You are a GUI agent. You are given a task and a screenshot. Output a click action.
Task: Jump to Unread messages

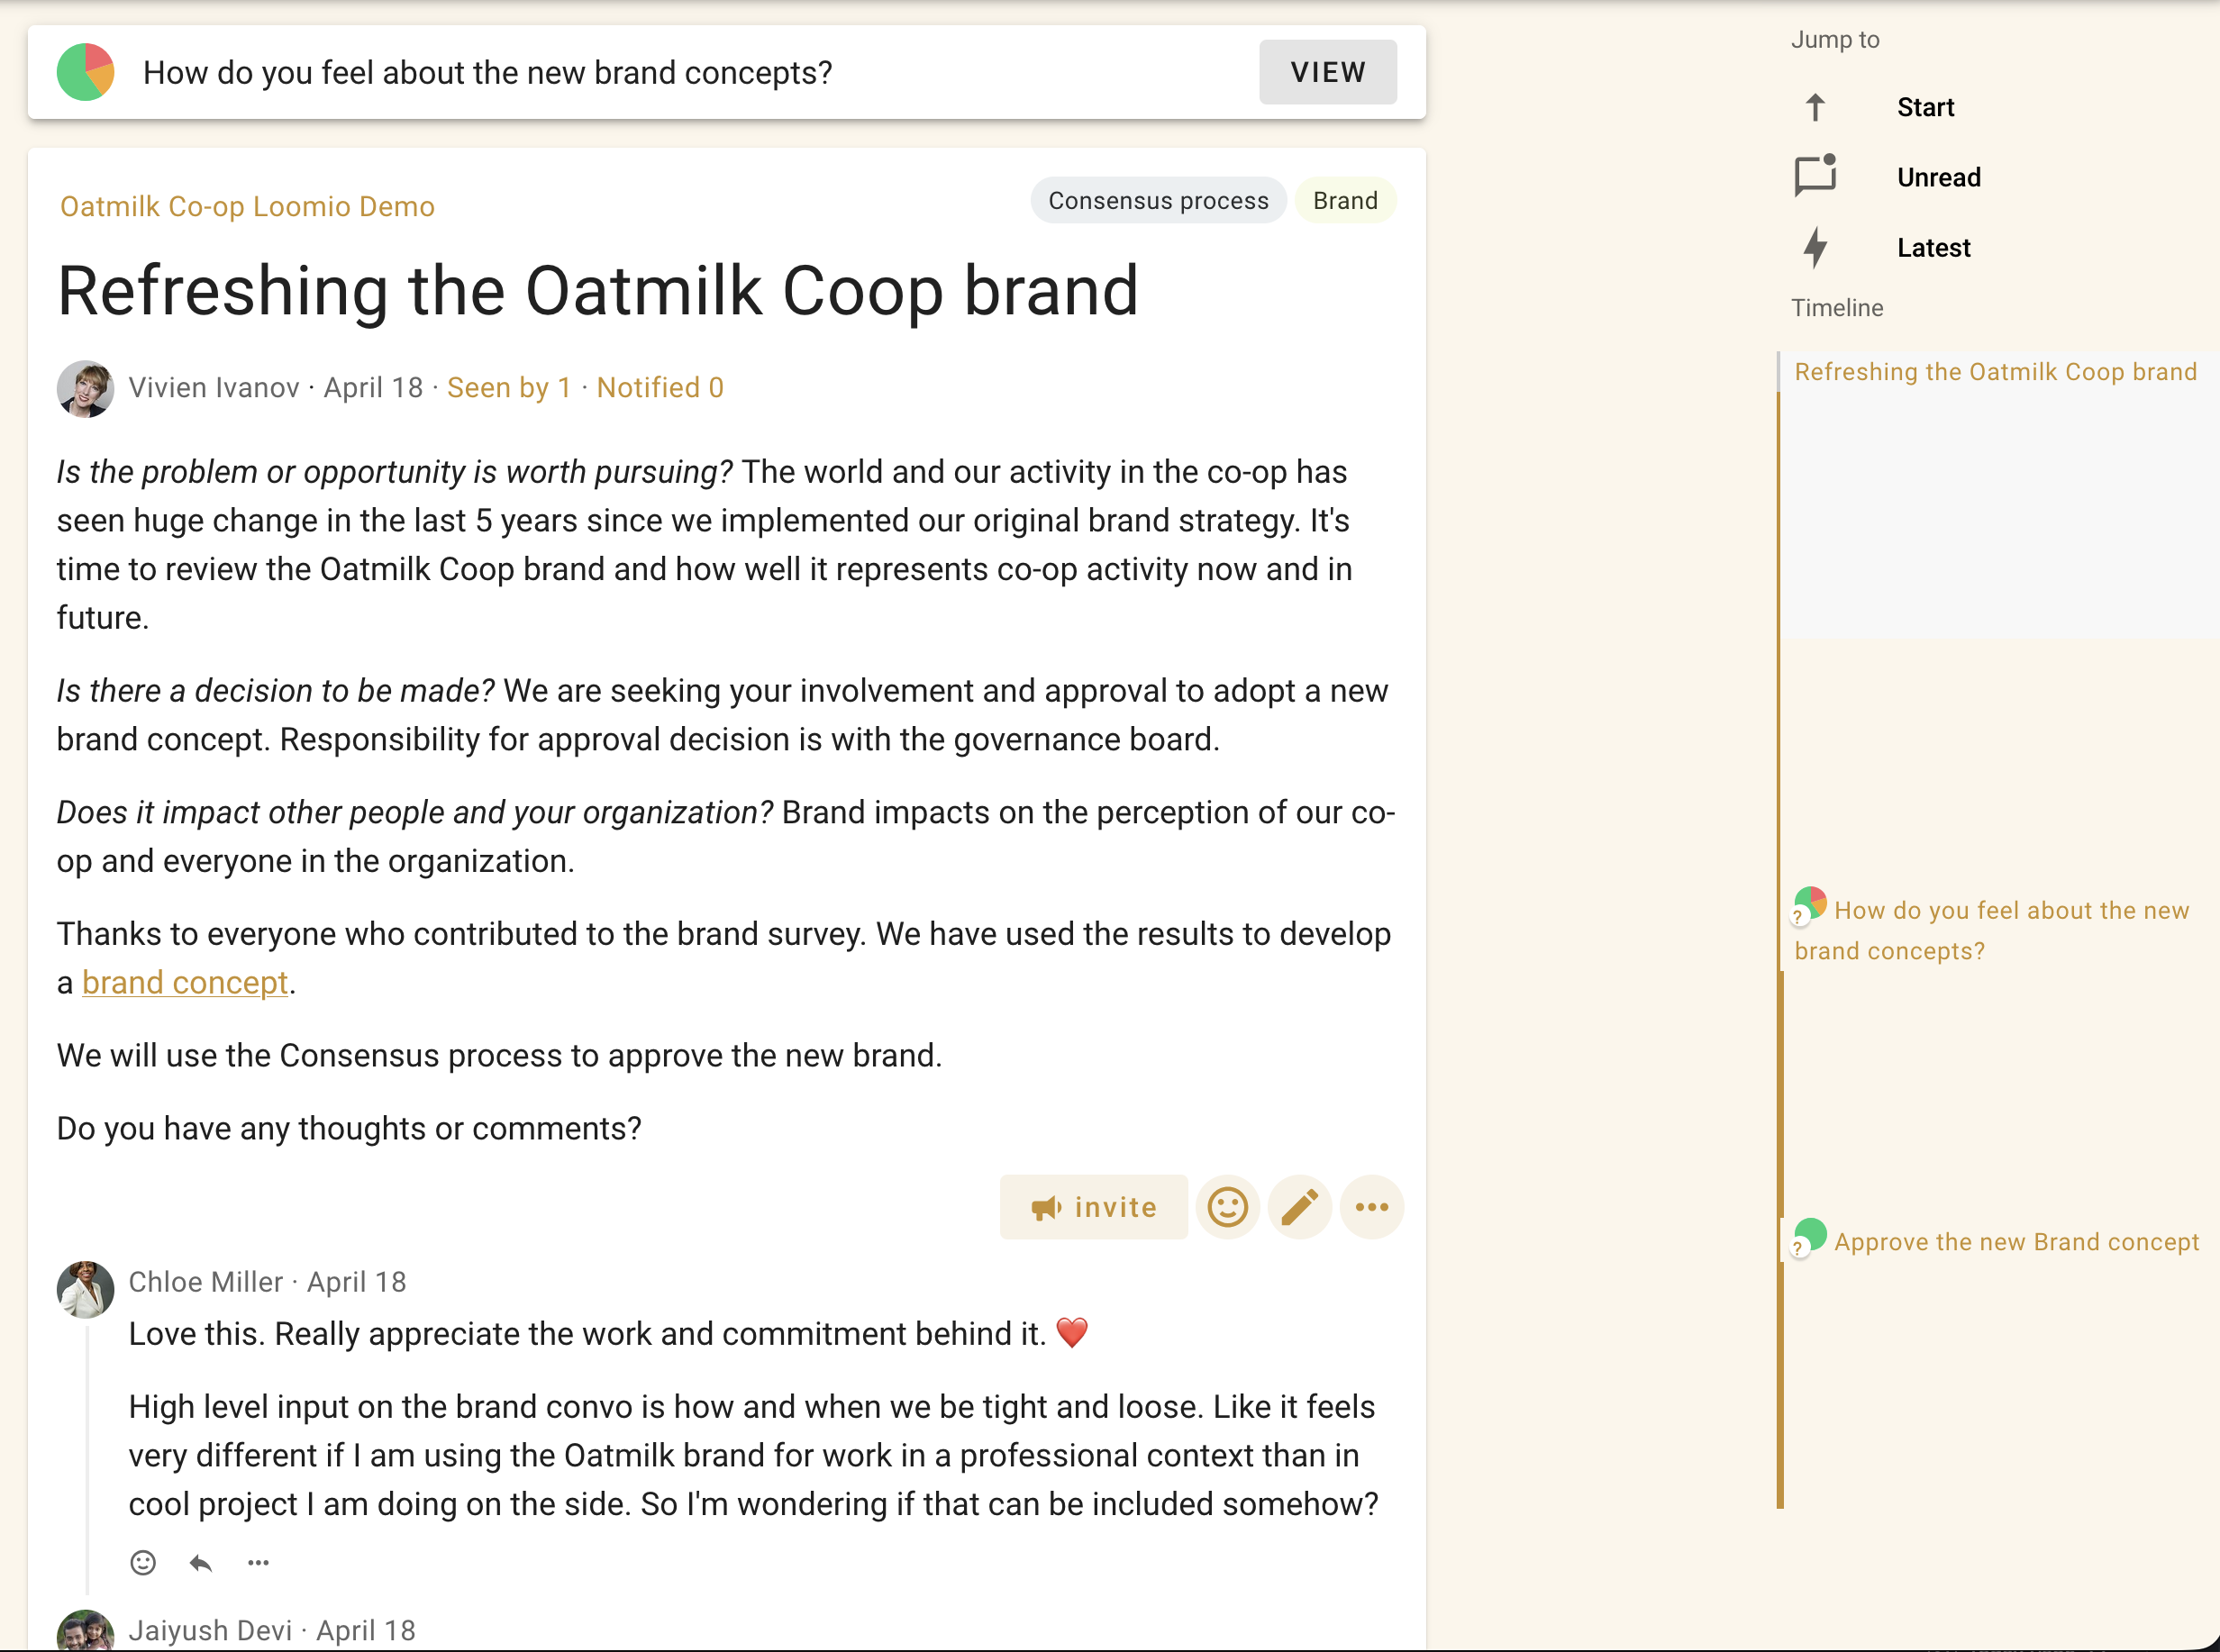point(1938,177)
